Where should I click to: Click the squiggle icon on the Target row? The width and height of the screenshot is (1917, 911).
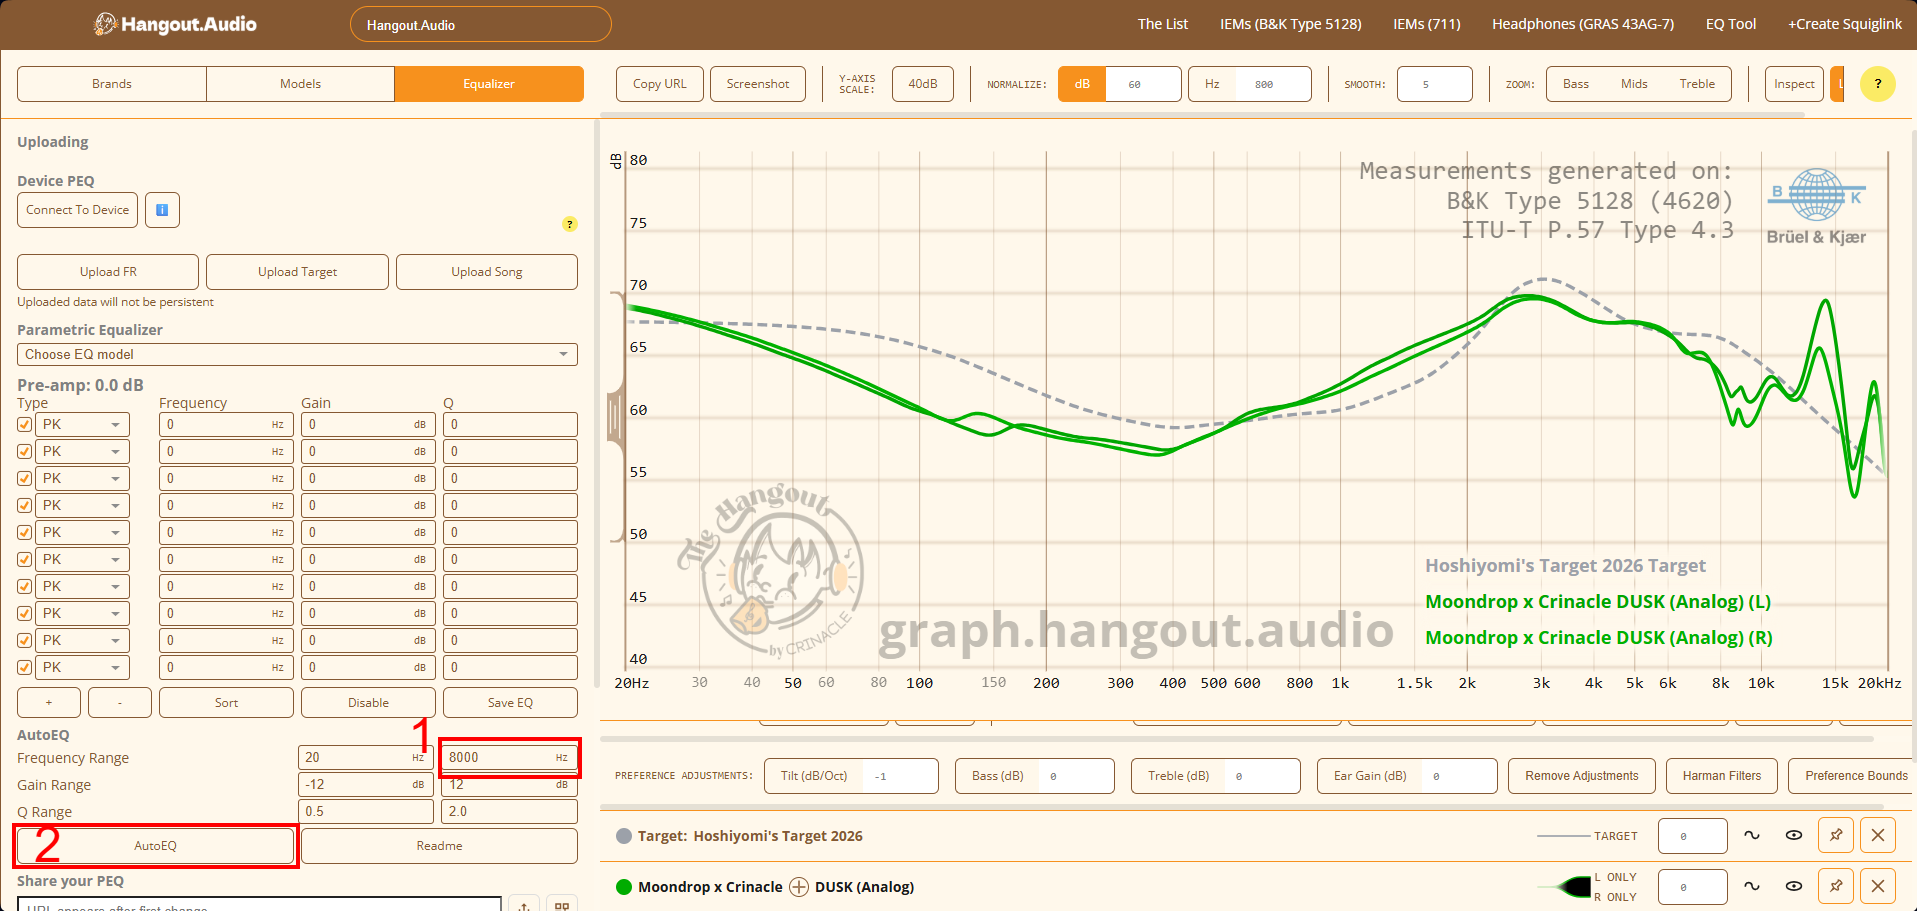pyautogui.click(x=1751, y=835)
